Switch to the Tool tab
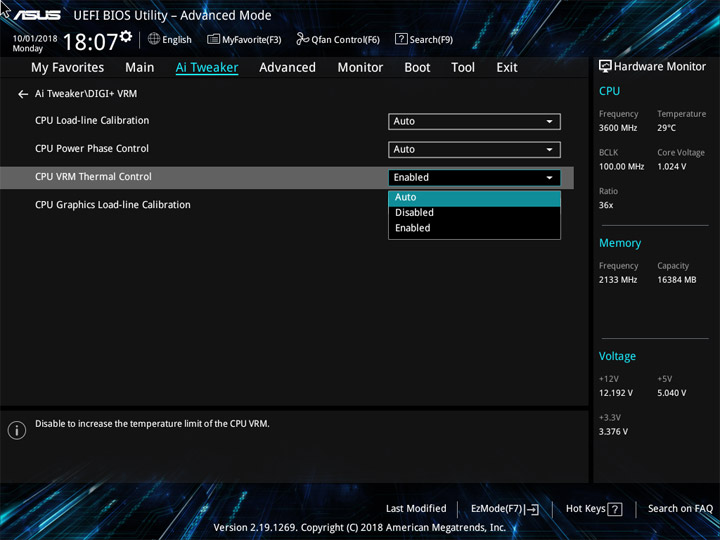Viewport: 720px width, 540px height. tap(463, 68)
